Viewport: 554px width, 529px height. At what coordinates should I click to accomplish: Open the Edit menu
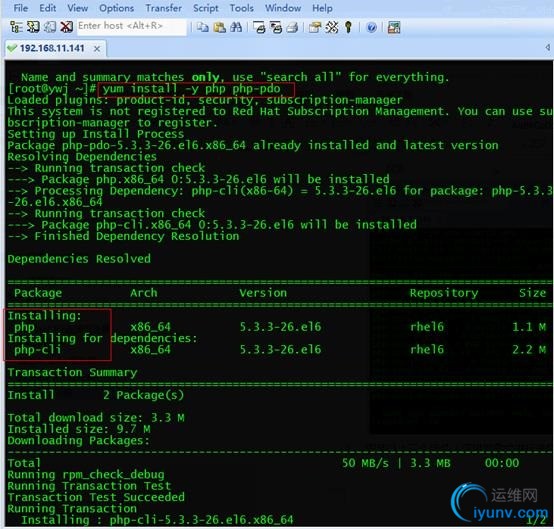(48, 8)
